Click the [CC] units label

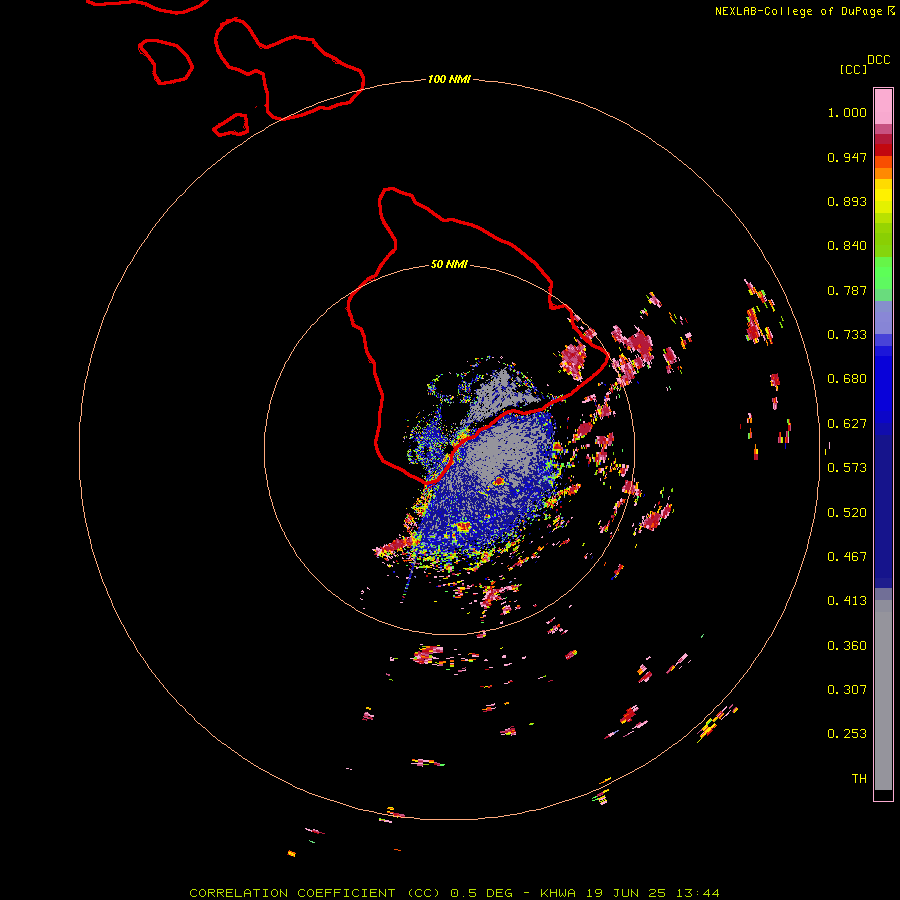click(854, 70)
